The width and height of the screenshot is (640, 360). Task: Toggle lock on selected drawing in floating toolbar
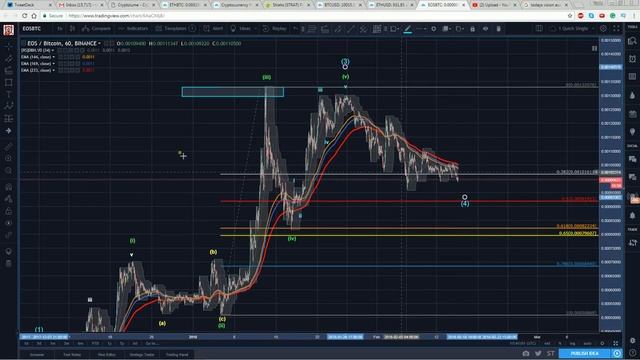(472, 29)
